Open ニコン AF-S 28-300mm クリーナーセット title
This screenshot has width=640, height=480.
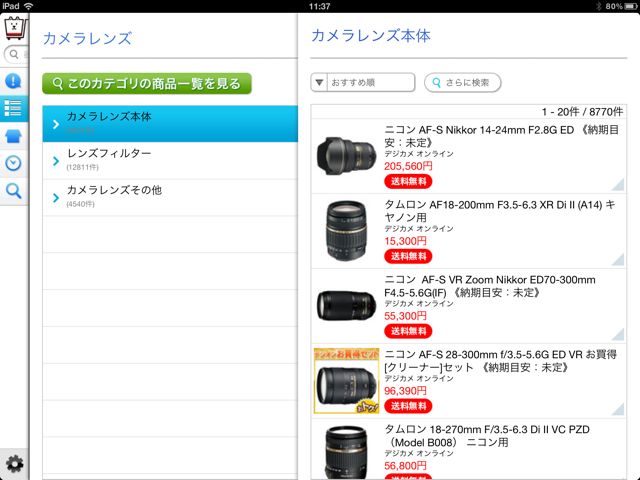pos(500,360)
